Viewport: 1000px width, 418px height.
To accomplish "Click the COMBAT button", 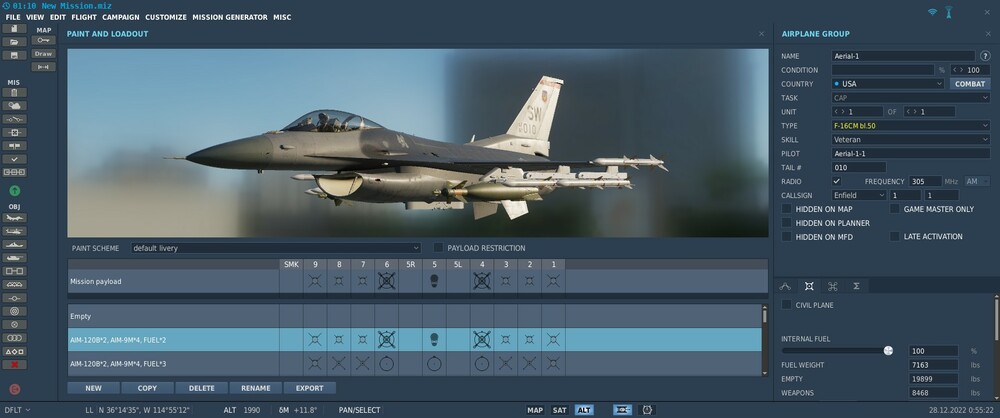I will point(970,84).
